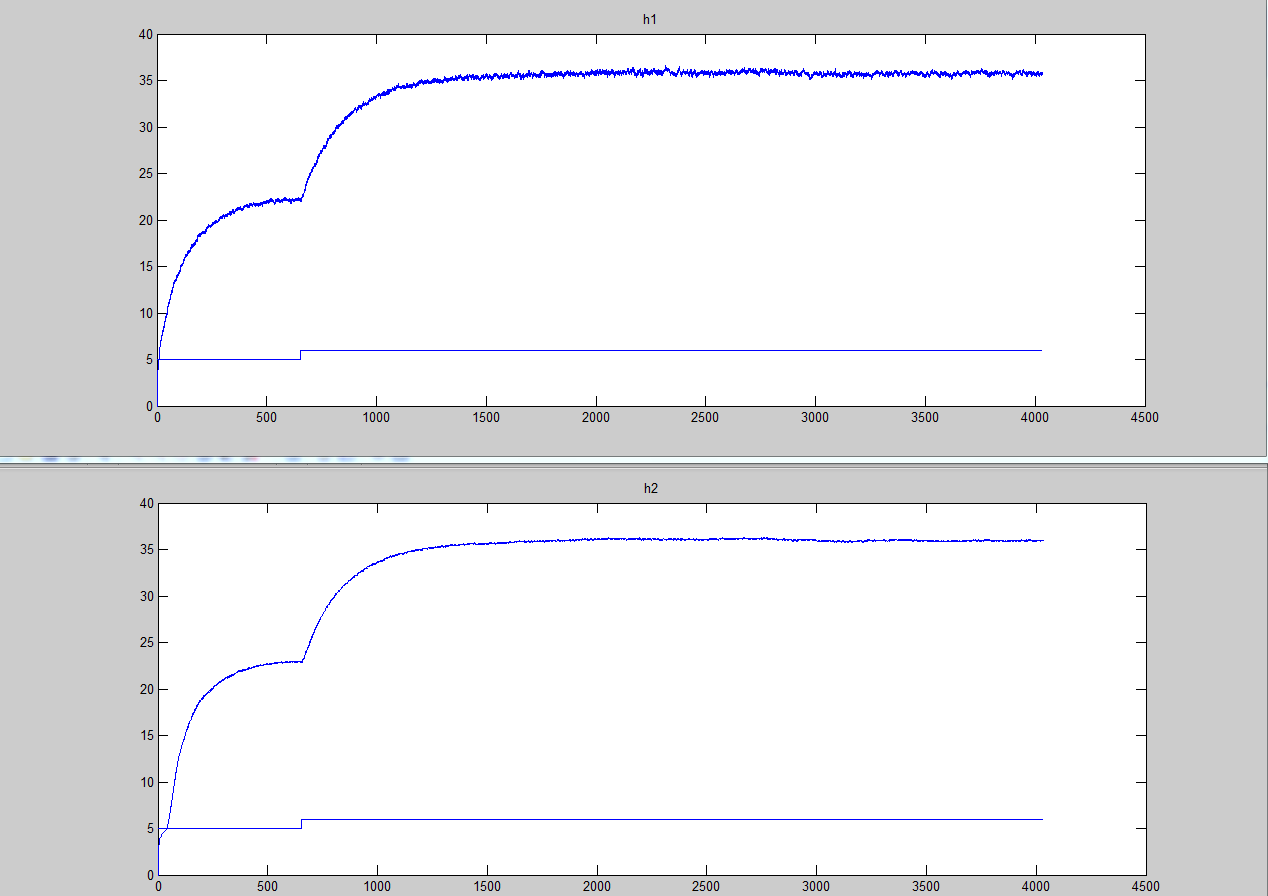Click the step jump of the h2 lower line

click(x=301, y=823)
